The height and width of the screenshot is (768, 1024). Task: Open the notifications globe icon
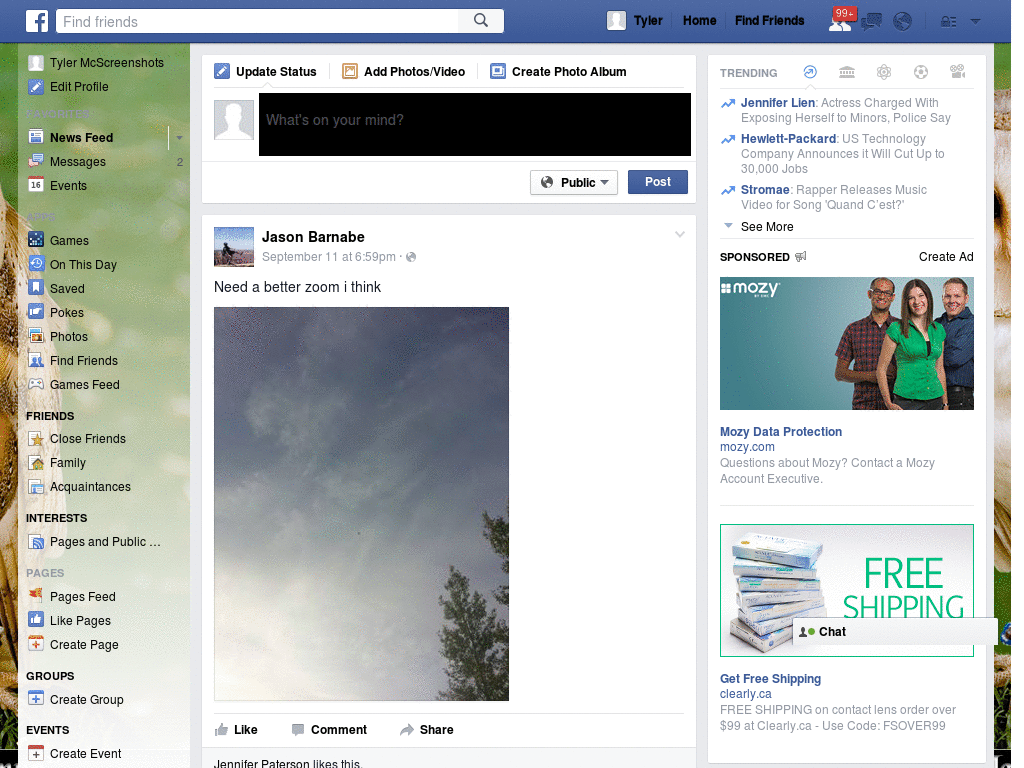(903, 22)
